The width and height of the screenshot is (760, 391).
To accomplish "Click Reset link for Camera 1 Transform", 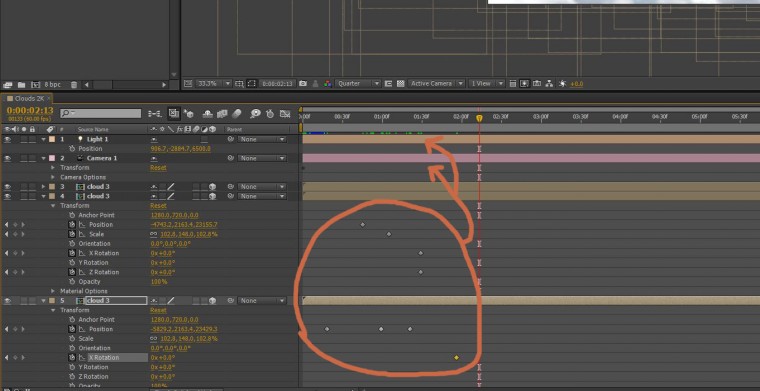I will click(x=158, y=168).
